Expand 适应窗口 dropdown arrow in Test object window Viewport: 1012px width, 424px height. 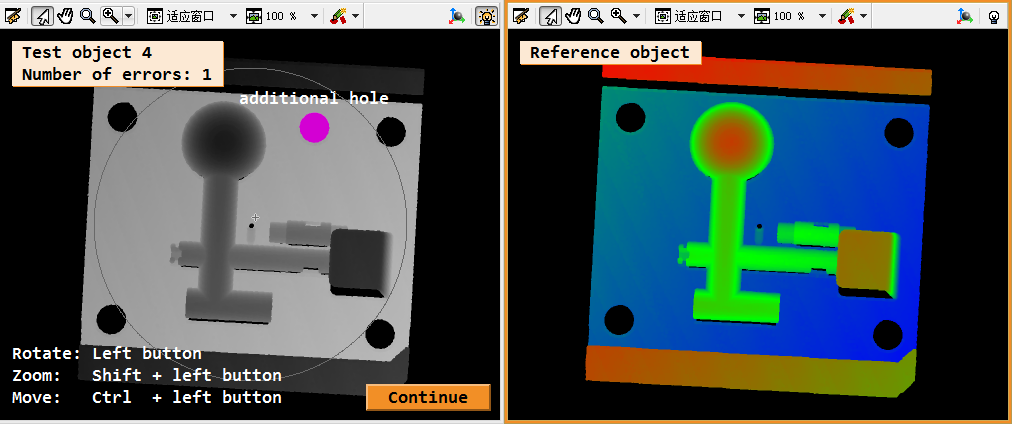[x=233, y=16]
